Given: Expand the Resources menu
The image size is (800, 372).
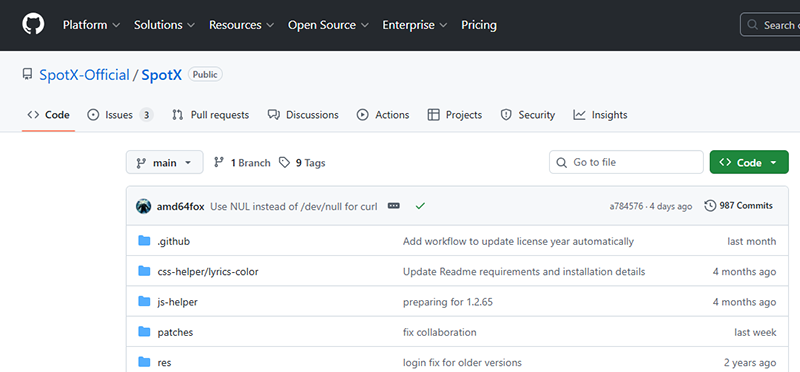Looking at the screenshot, I should (241, 25).
